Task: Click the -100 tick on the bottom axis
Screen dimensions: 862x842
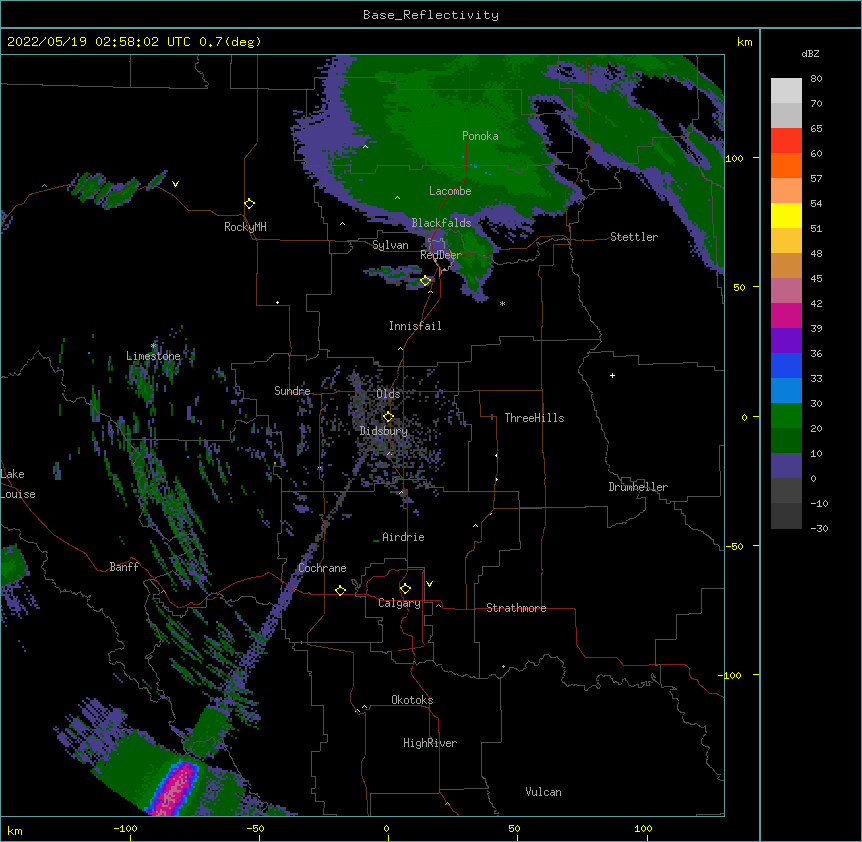Action: coord(125,828)
